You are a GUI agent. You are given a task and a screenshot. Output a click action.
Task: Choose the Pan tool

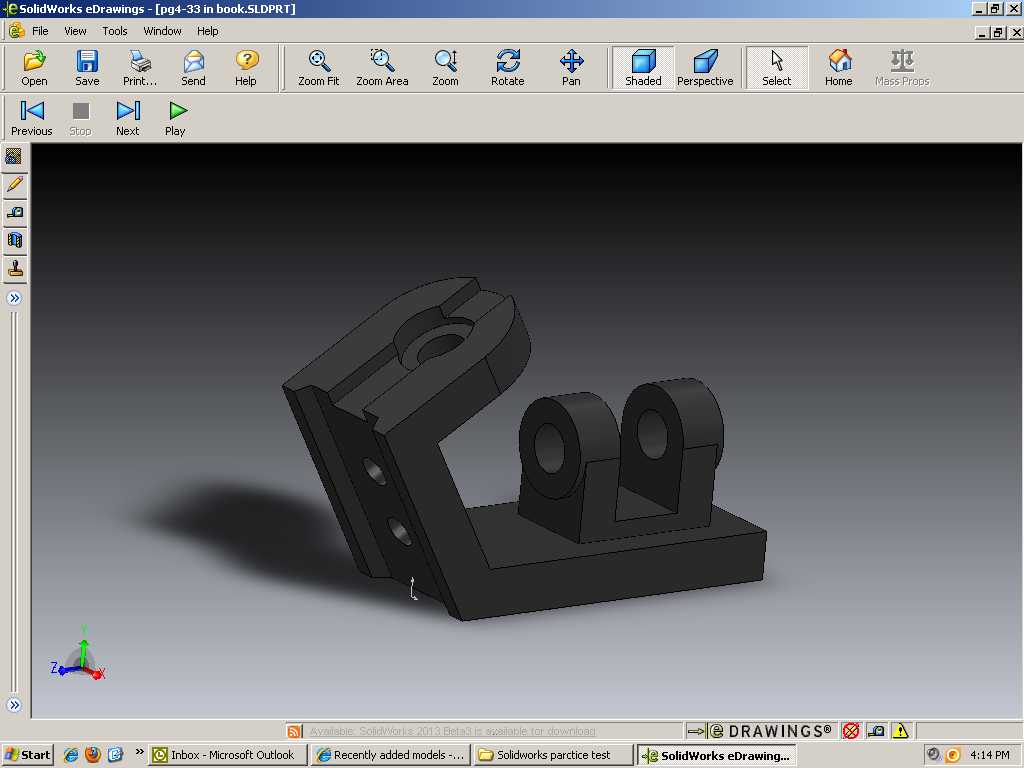[x=571, y=68]
